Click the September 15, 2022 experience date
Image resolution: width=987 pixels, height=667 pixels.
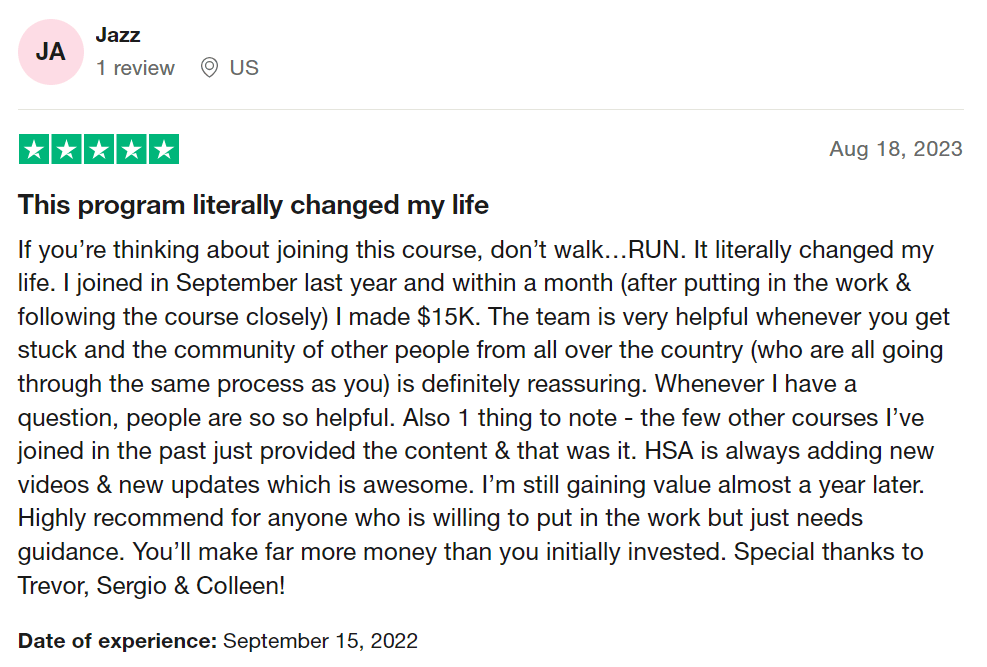pos(320,641)
